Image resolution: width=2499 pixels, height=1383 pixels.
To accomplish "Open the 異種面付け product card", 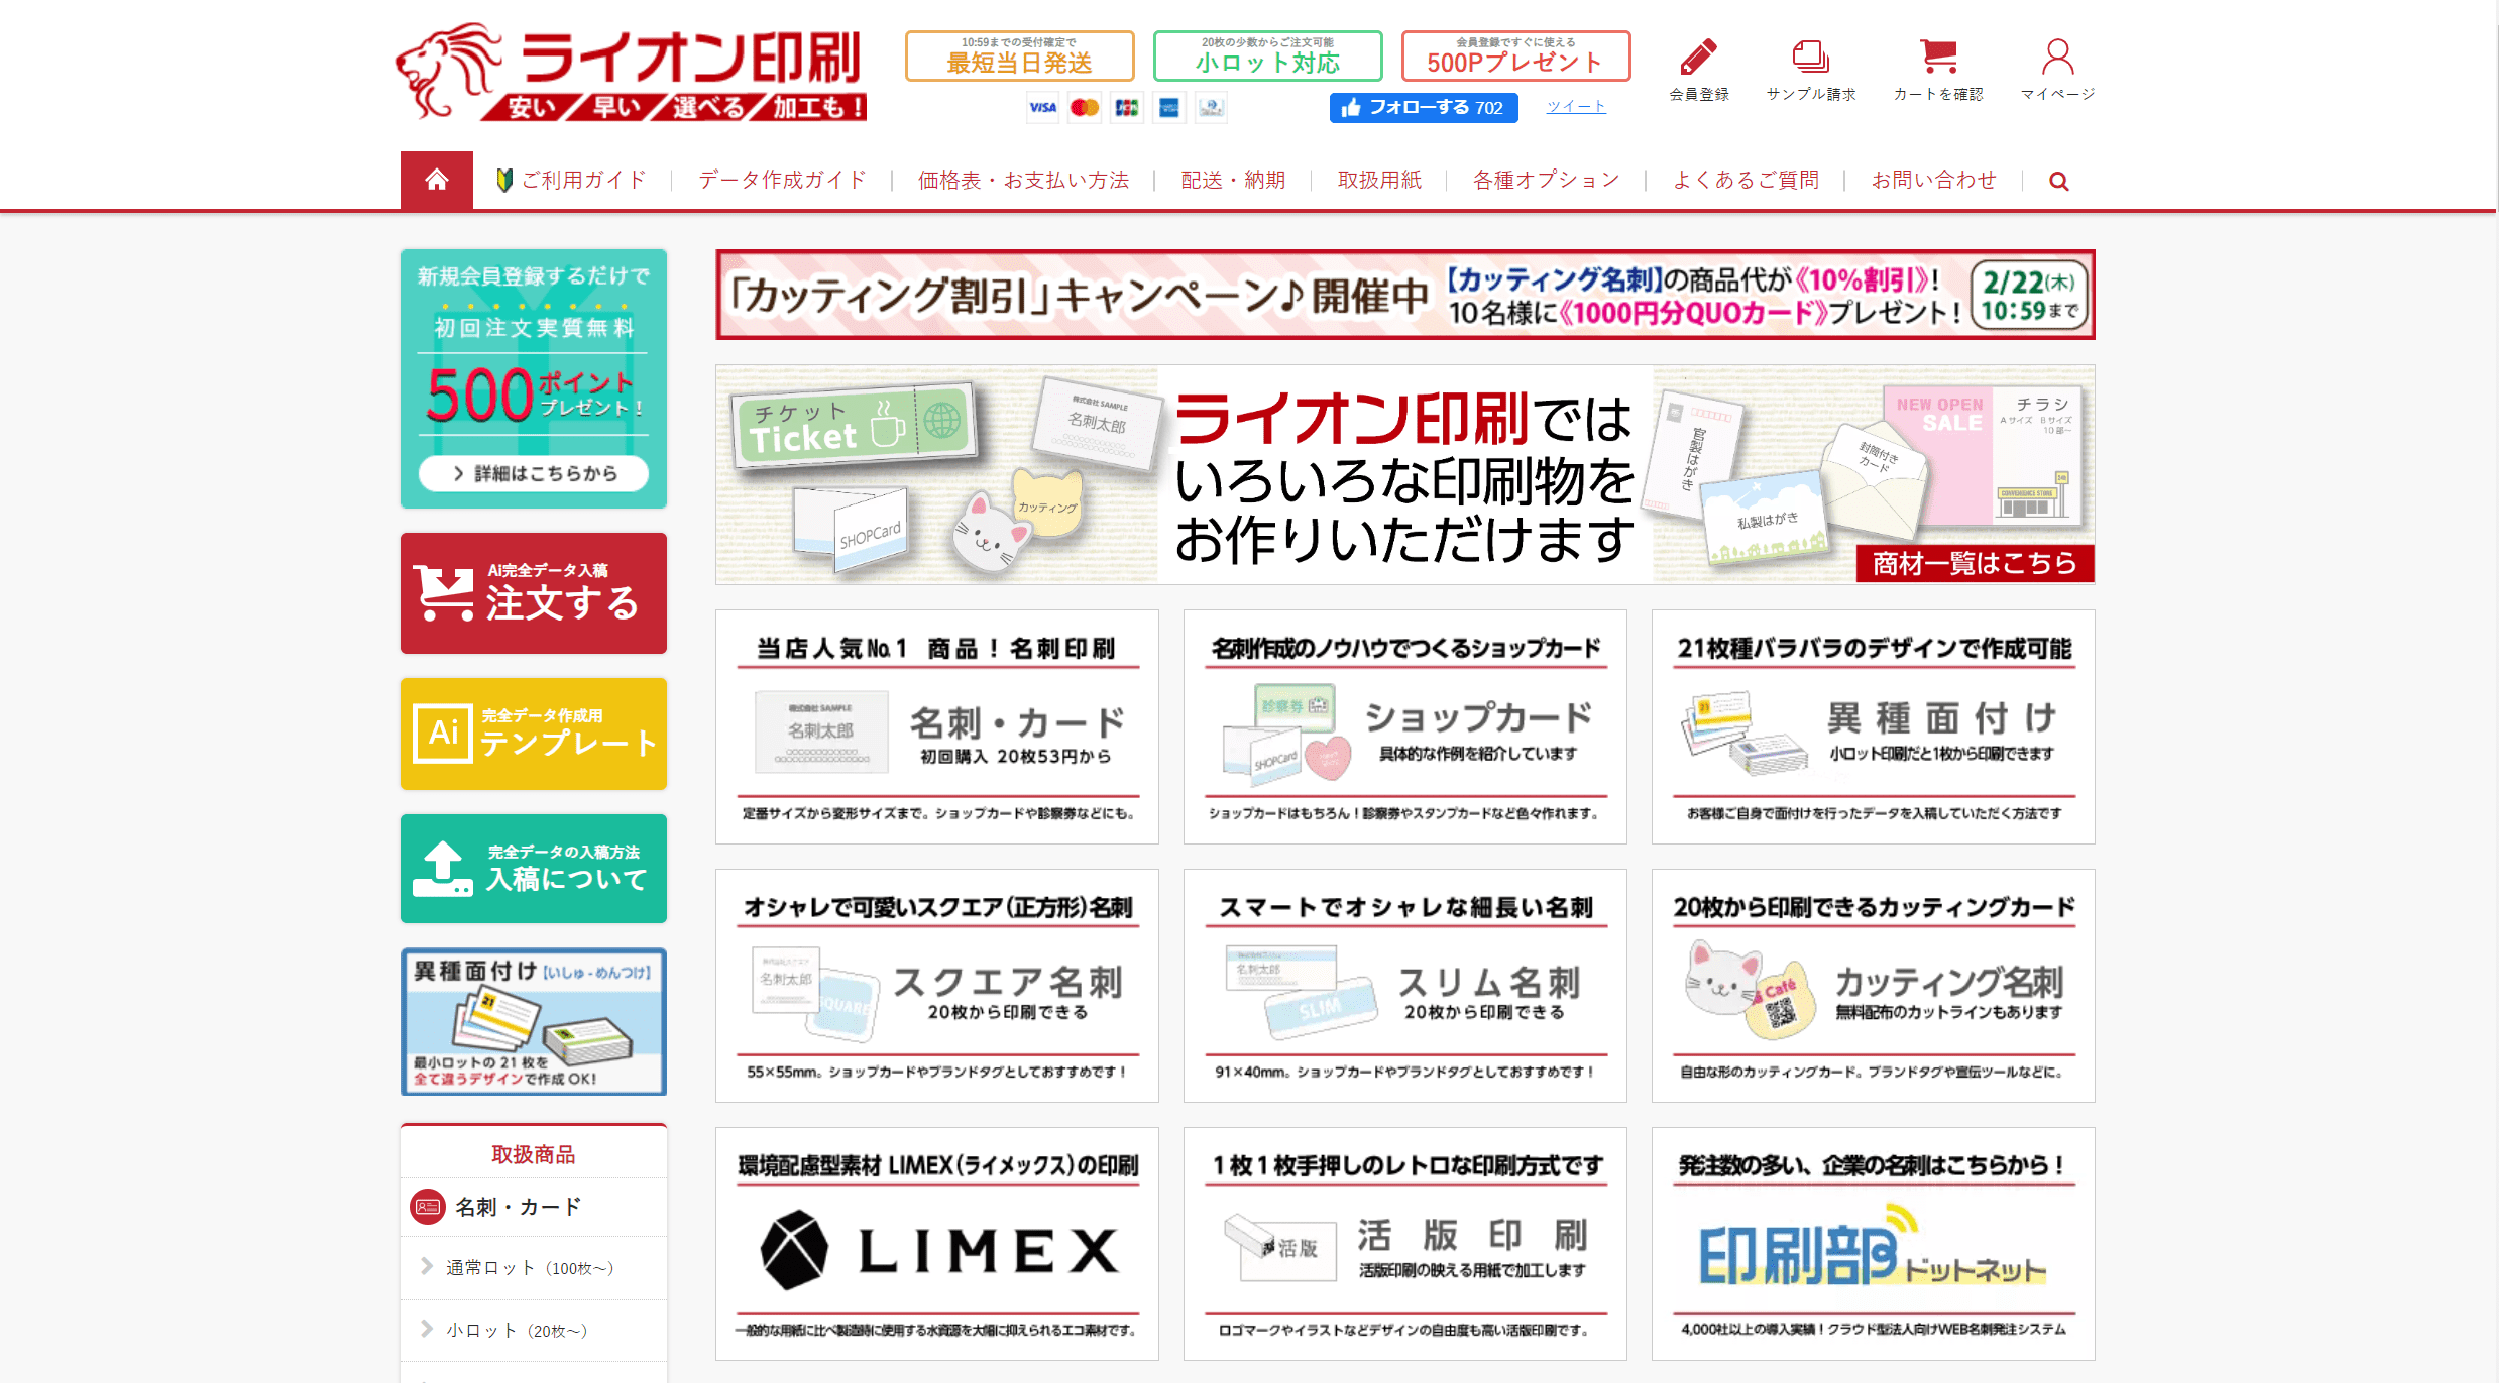I will [1873, 727].
